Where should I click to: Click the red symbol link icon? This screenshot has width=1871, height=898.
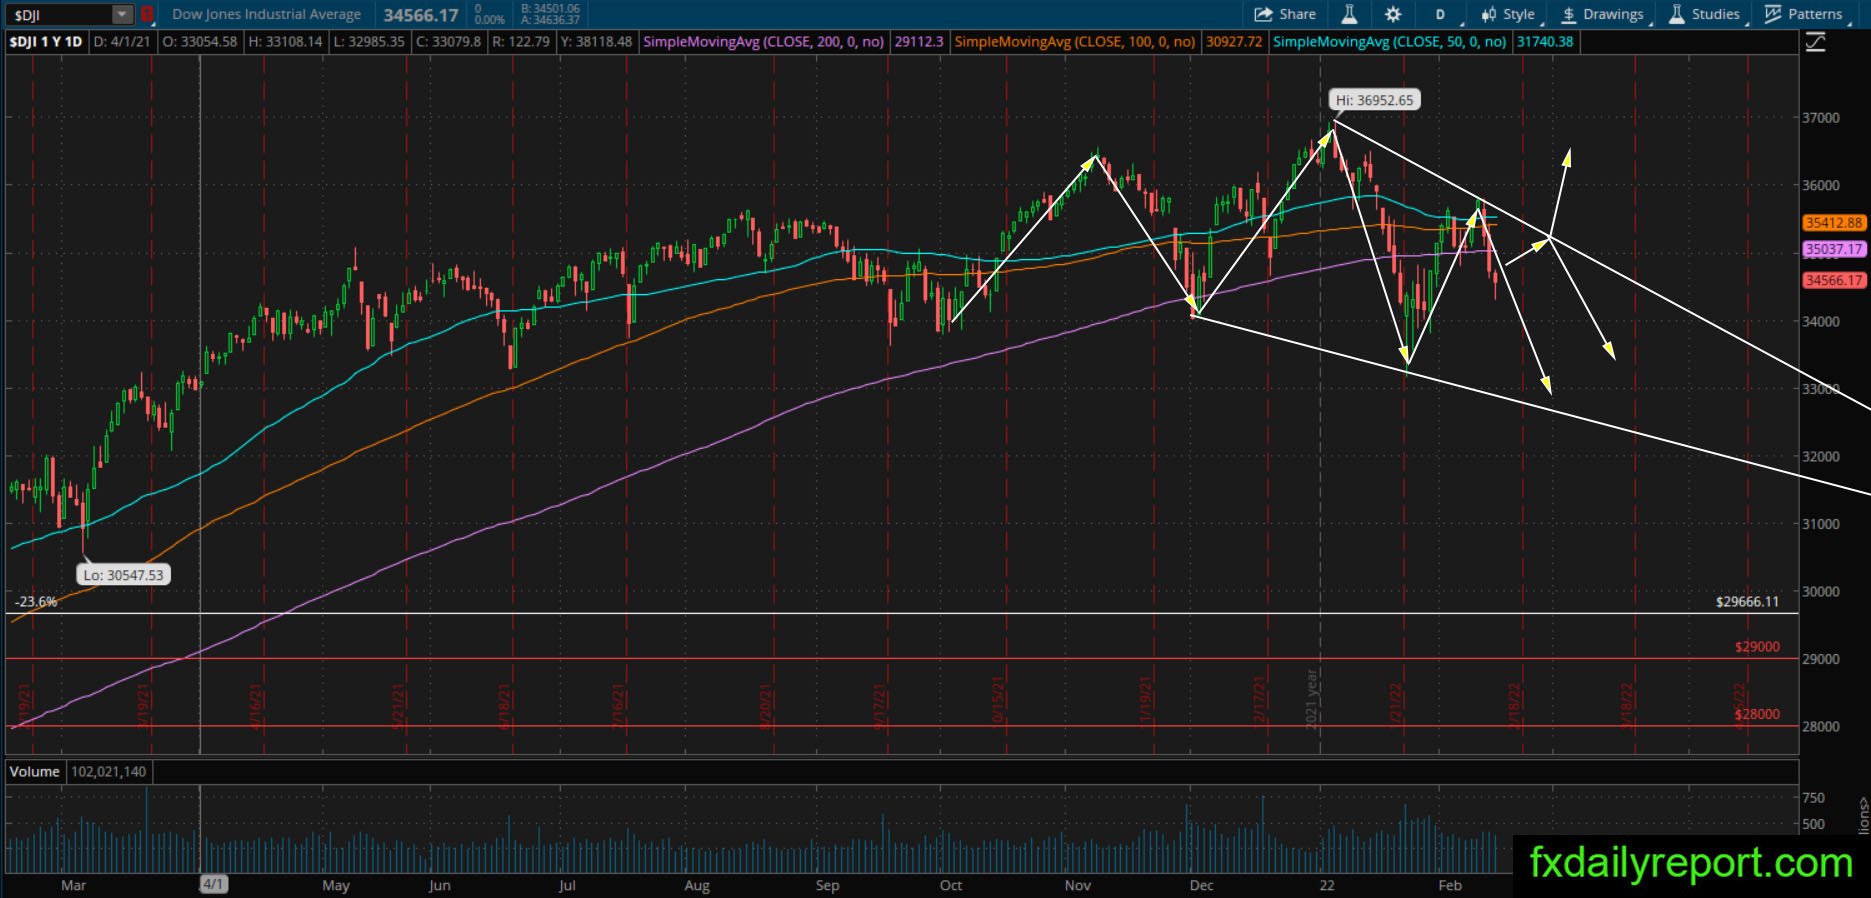click(147, 15)
